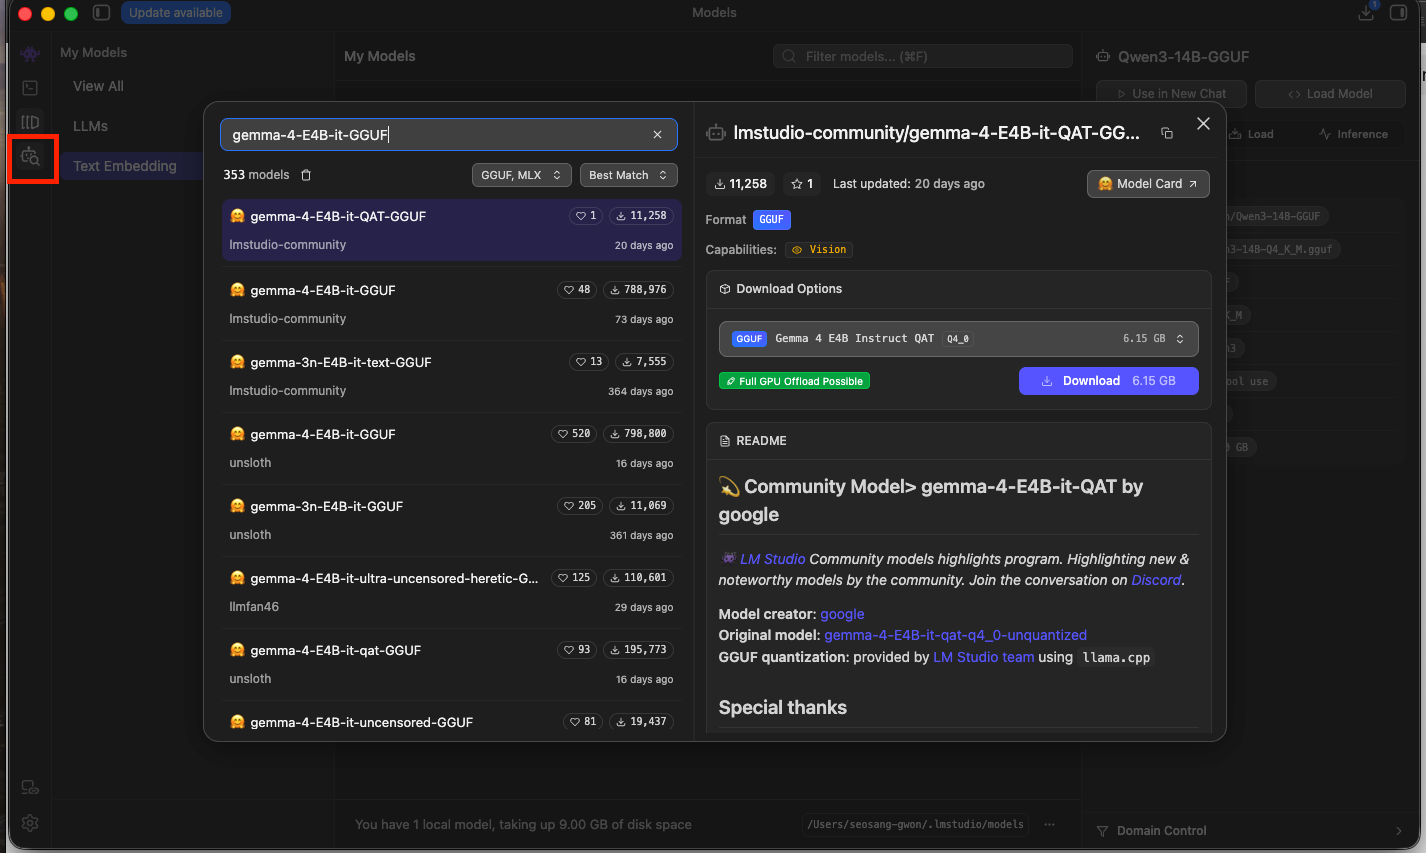Focus the model search field containing gemma-4-E4B-it-GGUF

pos(449,135)
